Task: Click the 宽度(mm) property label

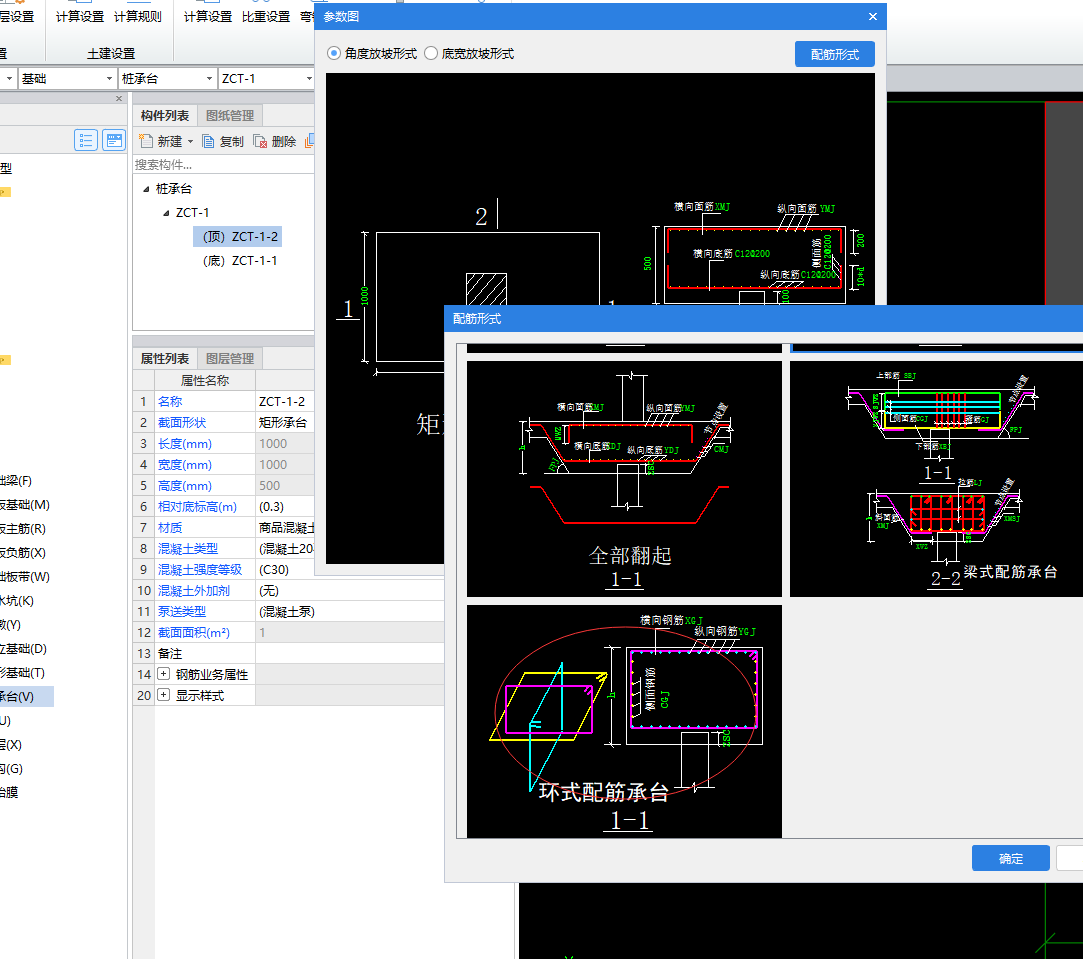Action: (x=184, y=464)
